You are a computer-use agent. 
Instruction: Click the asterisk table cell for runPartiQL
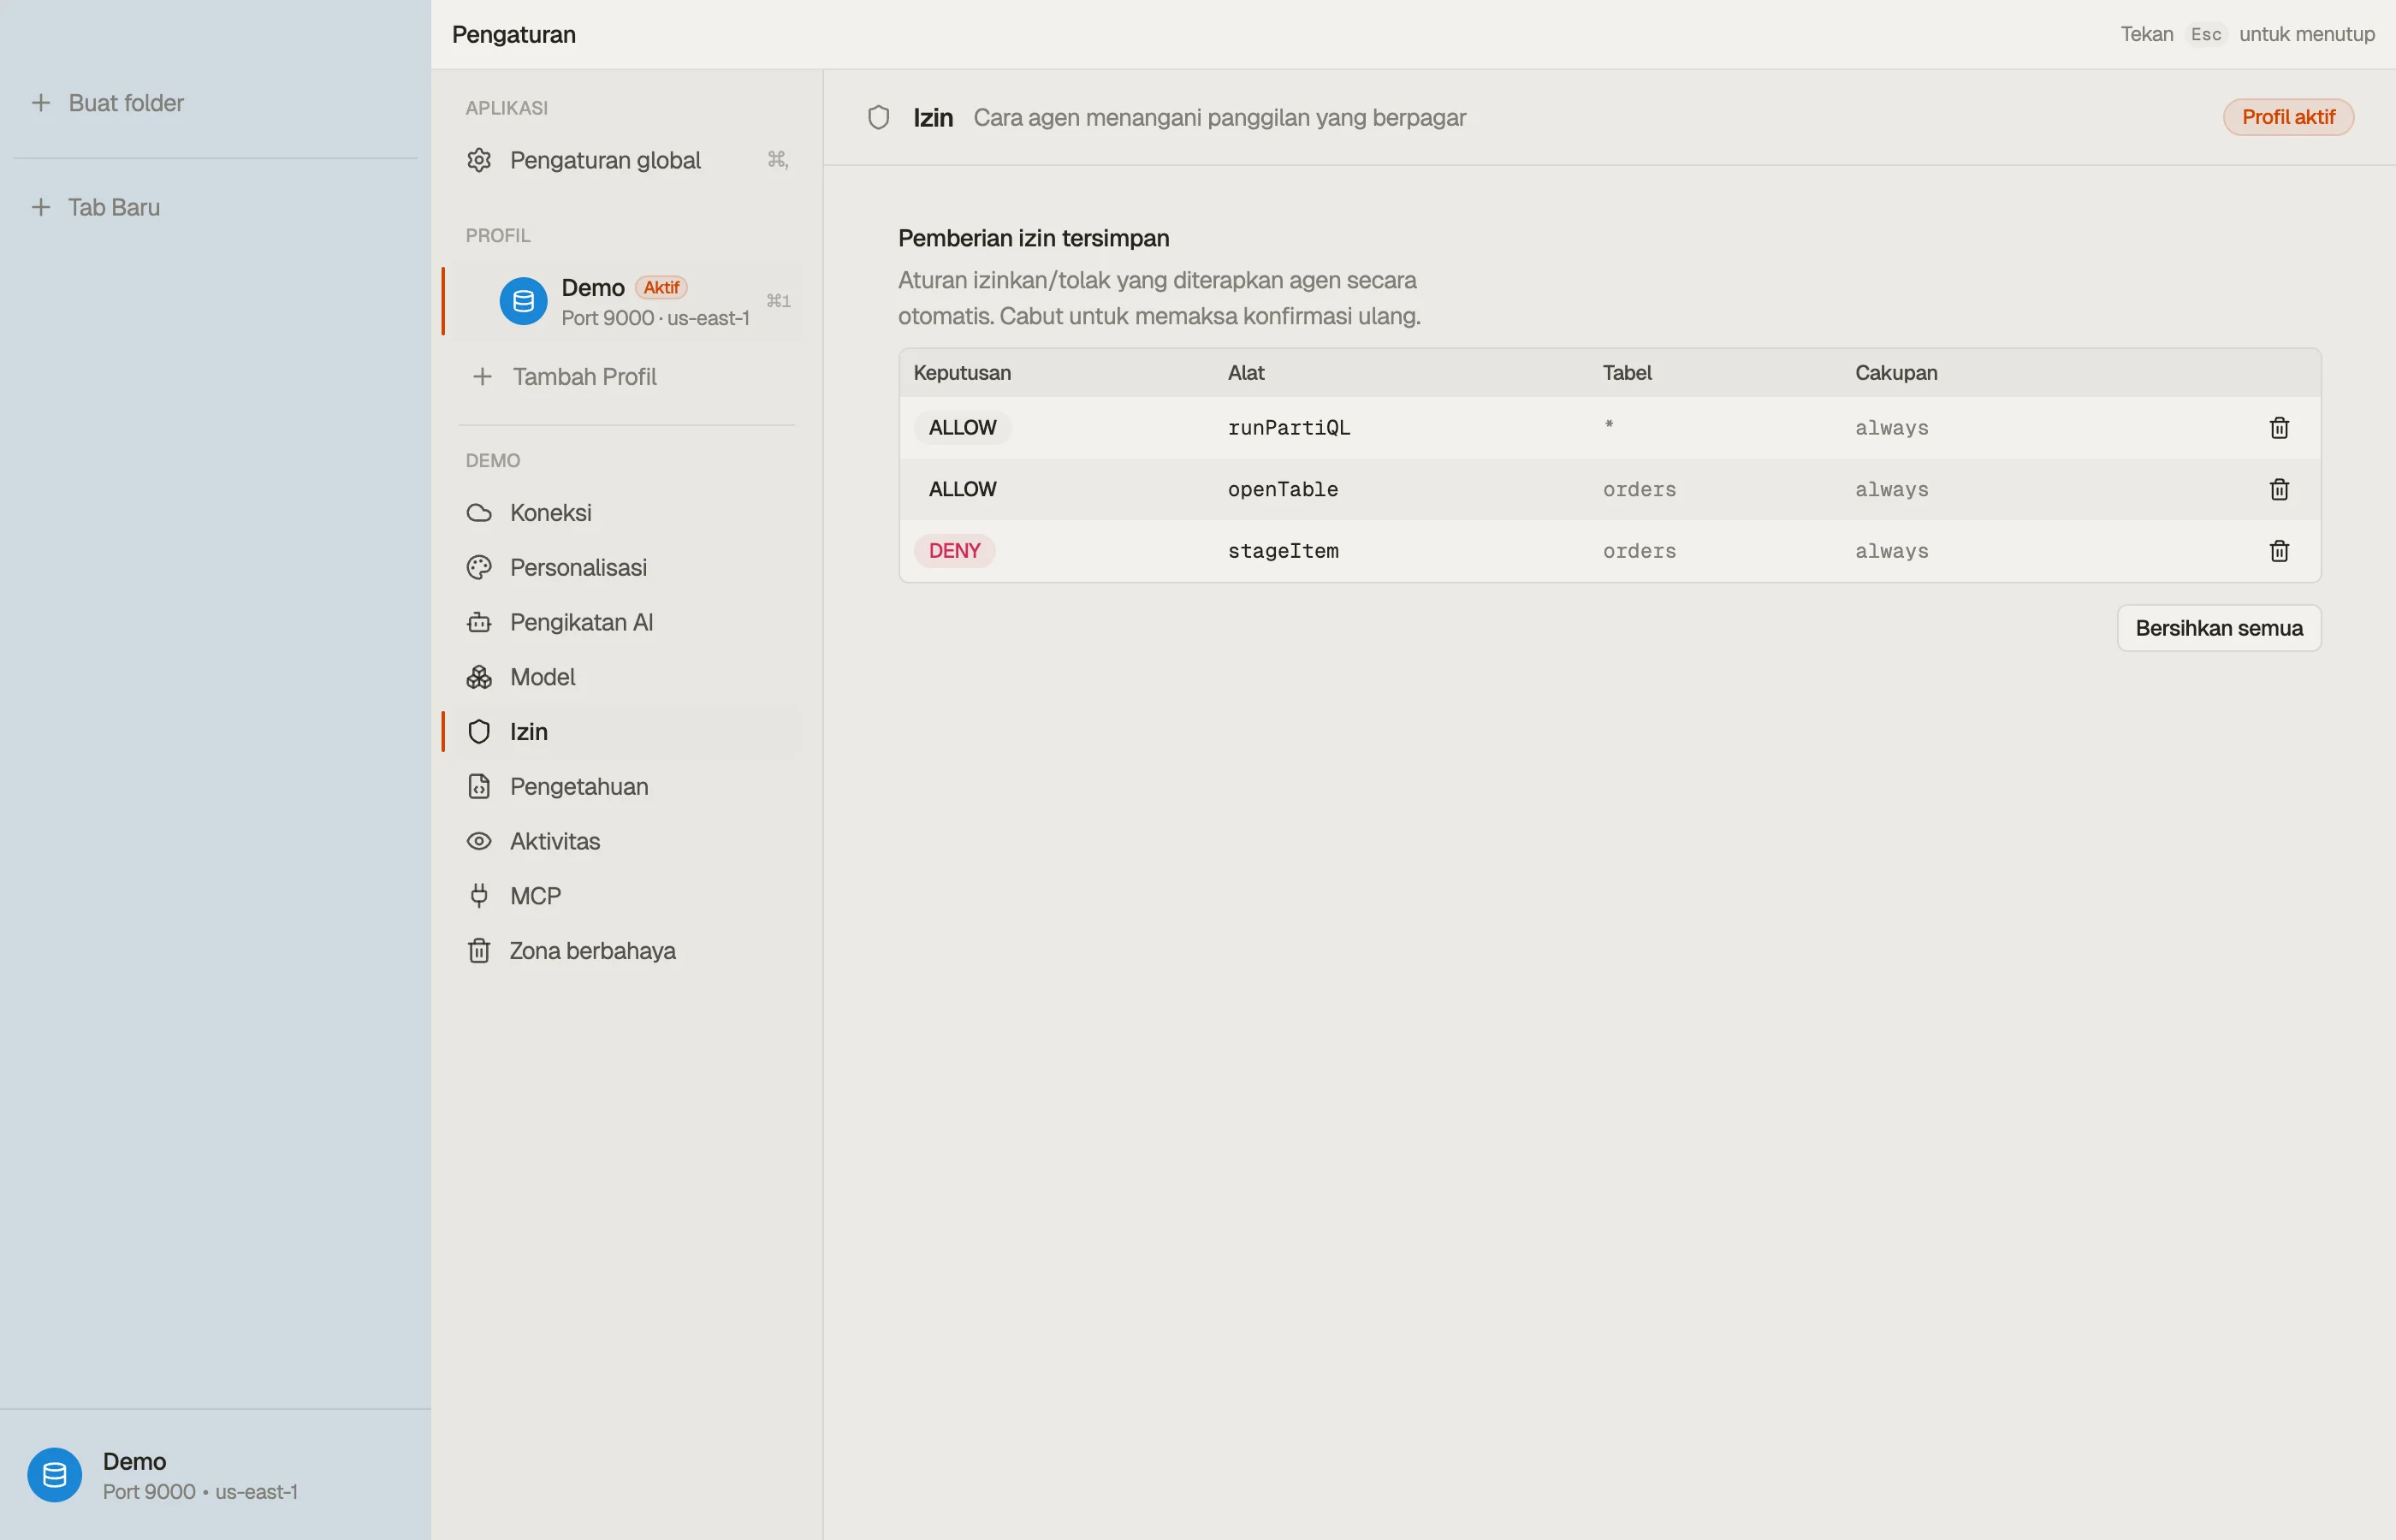pos(1608,425)
